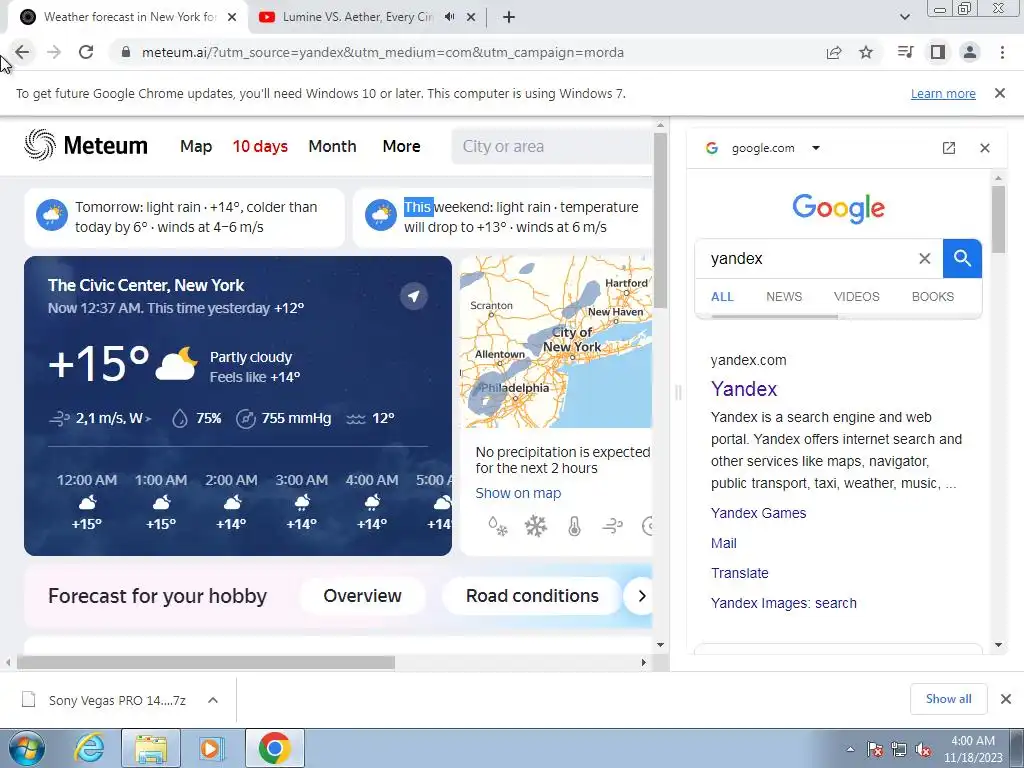Open a new tab with plus button
The width and height of the screenshot is (1024, 768).
509,17
